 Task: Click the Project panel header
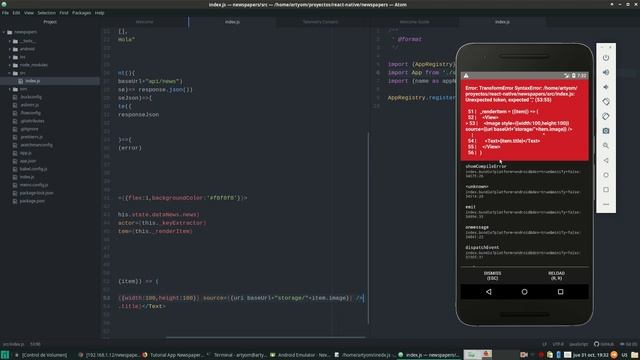[50, 22]
